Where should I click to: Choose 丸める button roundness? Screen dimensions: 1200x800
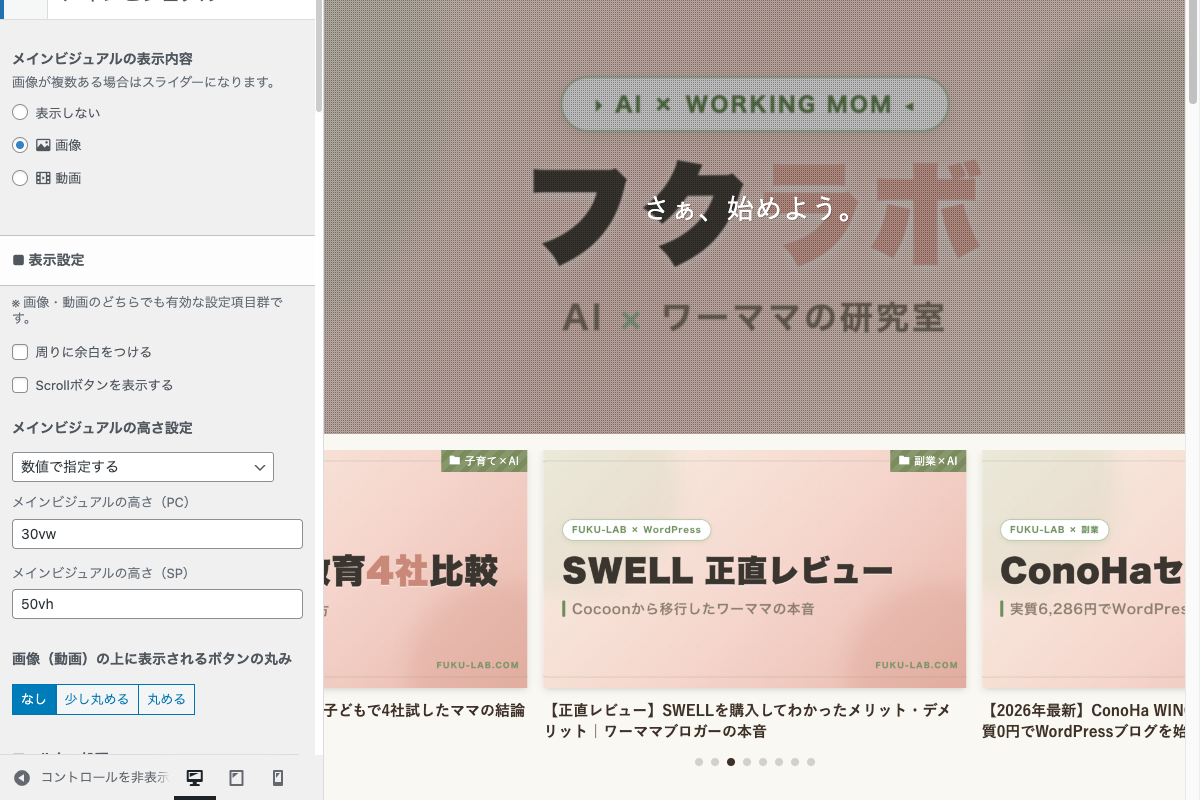pos(166,700)
